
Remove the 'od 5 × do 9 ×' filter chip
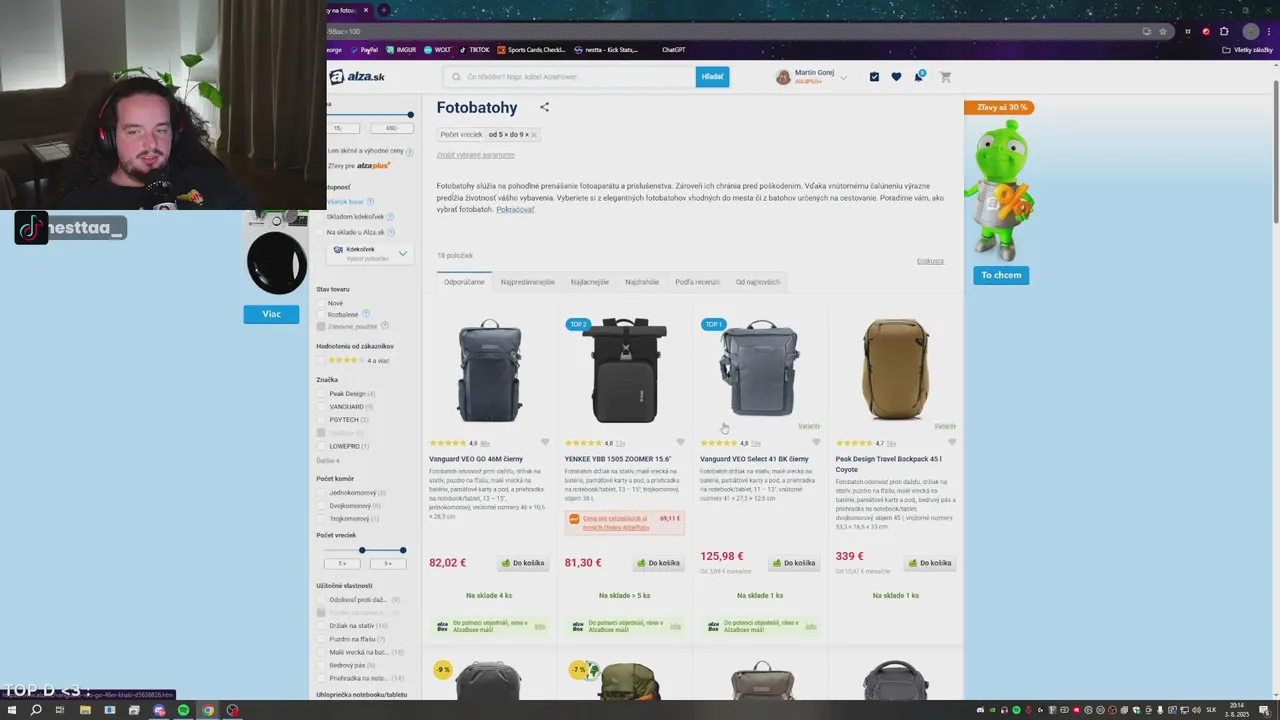click(x=534, y=134)
